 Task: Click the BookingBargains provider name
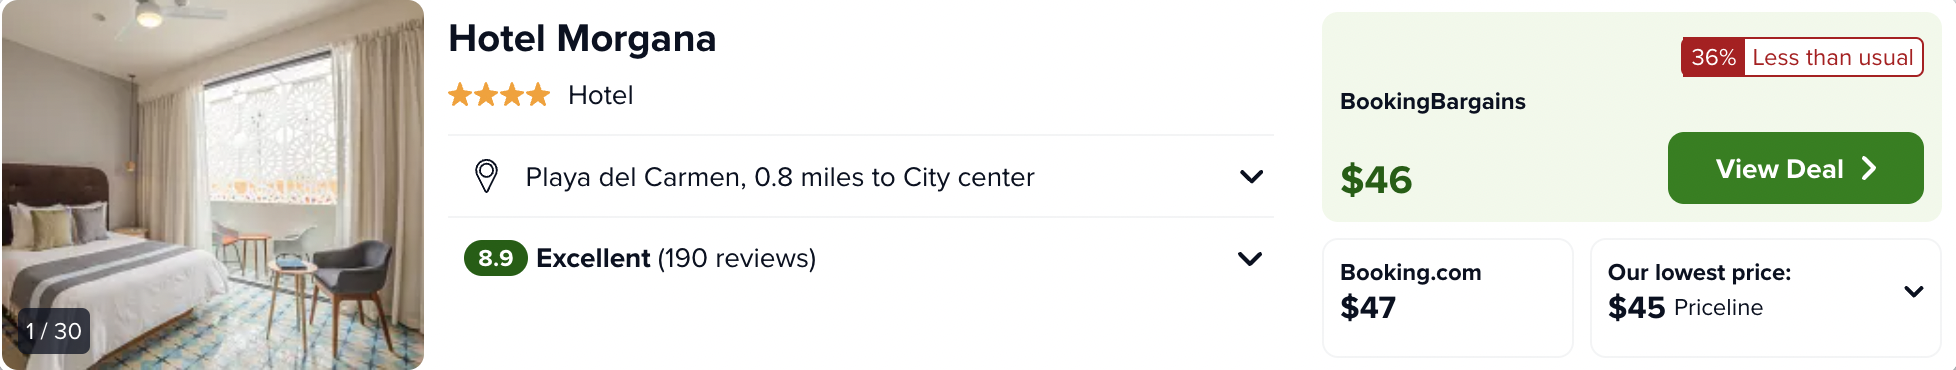pyautogui.click(x=1432, y=101)
